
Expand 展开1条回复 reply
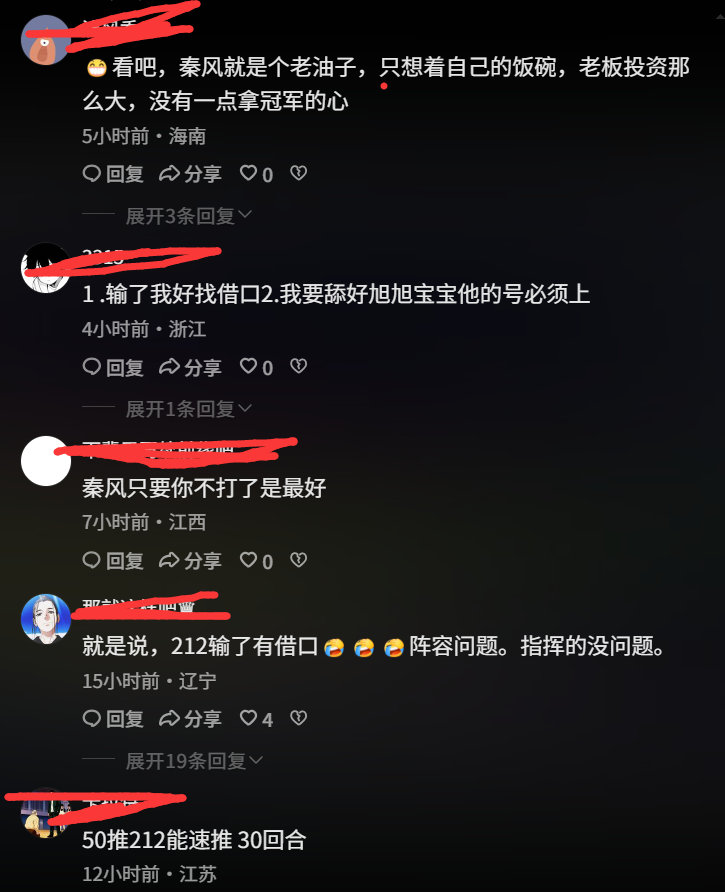coord(188,409)
